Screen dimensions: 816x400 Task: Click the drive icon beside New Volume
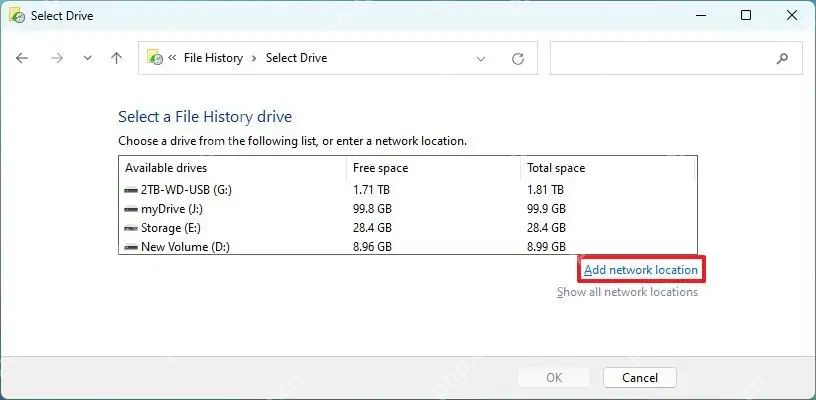coord(131,247)
